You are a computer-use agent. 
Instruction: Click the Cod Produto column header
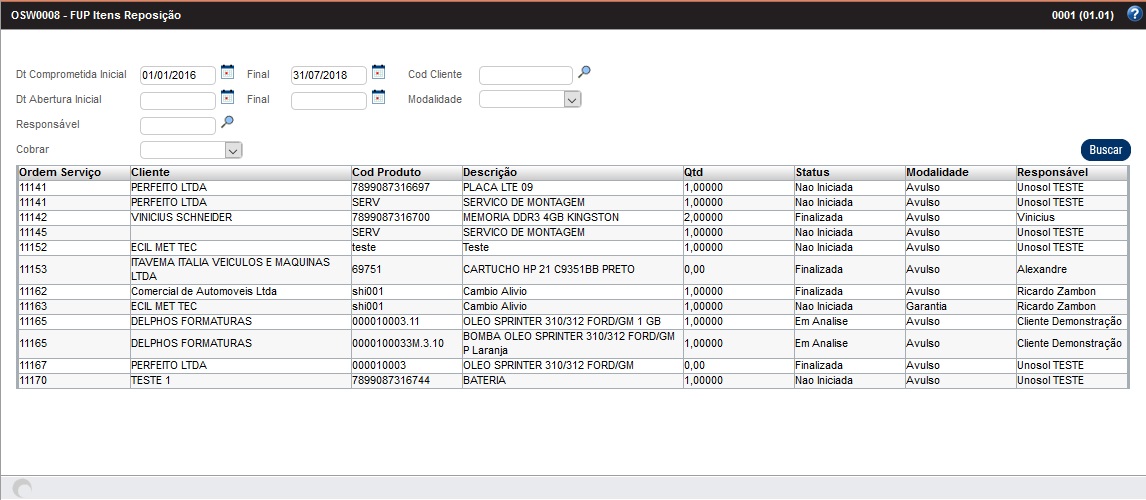tap(386, 172)
